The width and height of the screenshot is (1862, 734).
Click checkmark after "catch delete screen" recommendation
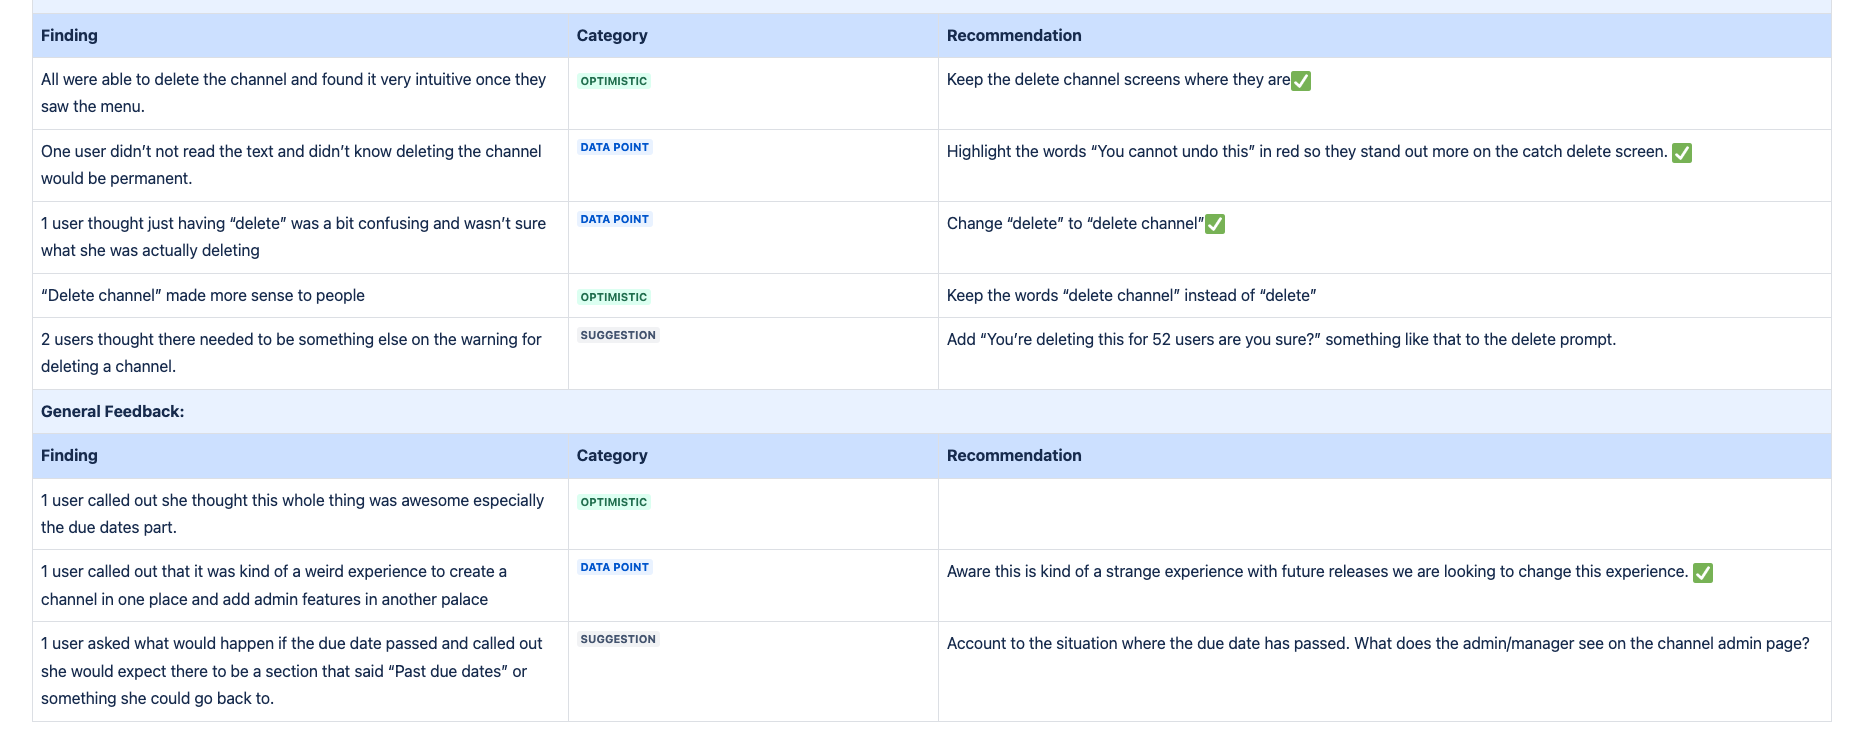click(x=1682, y=153)
